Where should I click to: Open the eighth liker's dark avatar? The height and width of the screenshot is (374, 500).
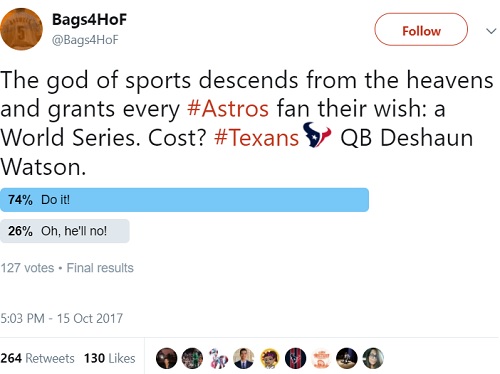point(347,358)
